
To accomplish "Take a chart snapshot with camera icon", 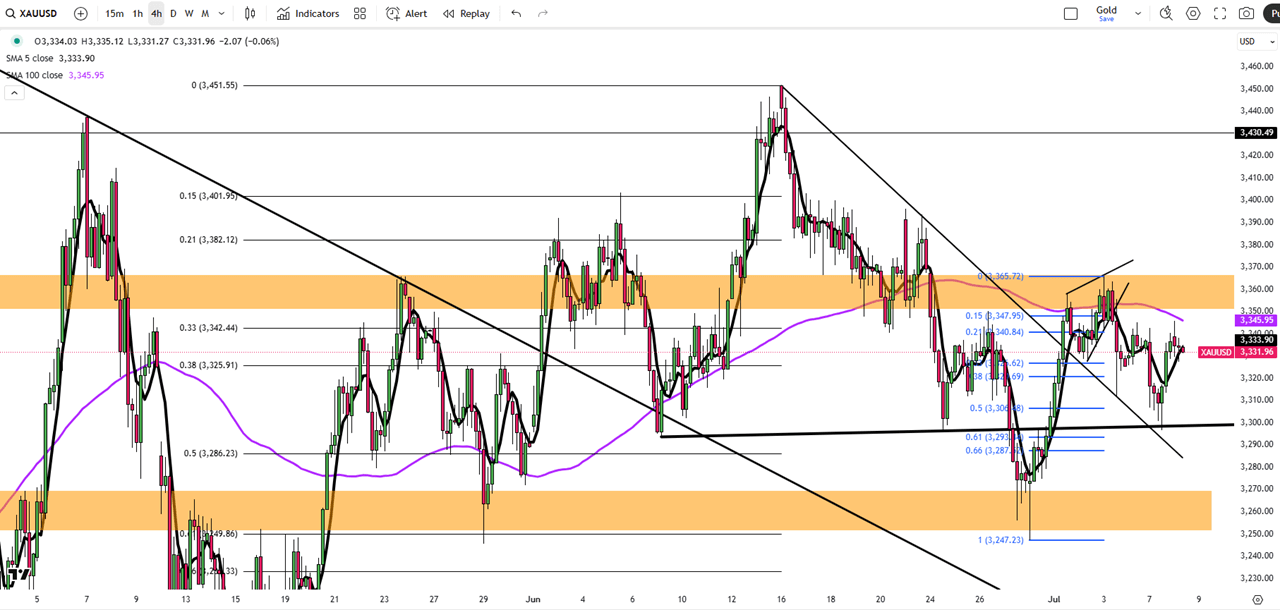I will click(x=1246, y=14).
